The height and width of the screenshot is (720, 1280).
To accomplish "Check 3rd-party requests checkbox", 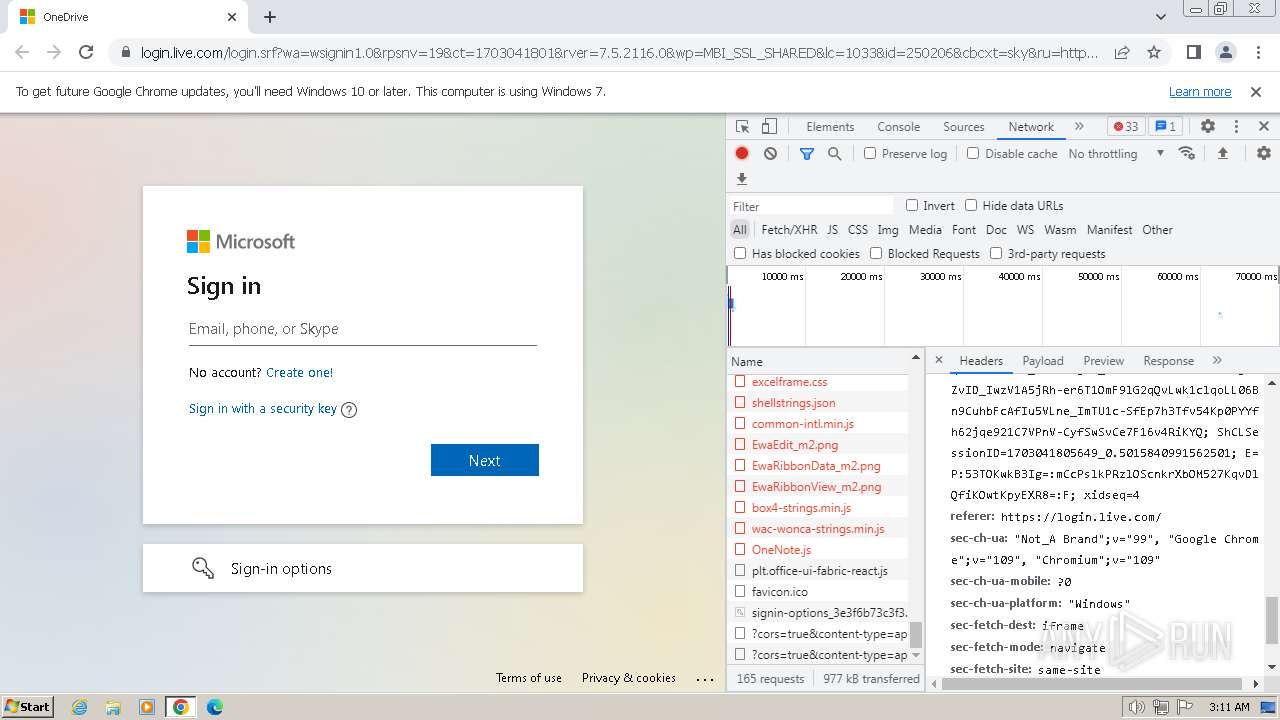I will click(996, 253).
